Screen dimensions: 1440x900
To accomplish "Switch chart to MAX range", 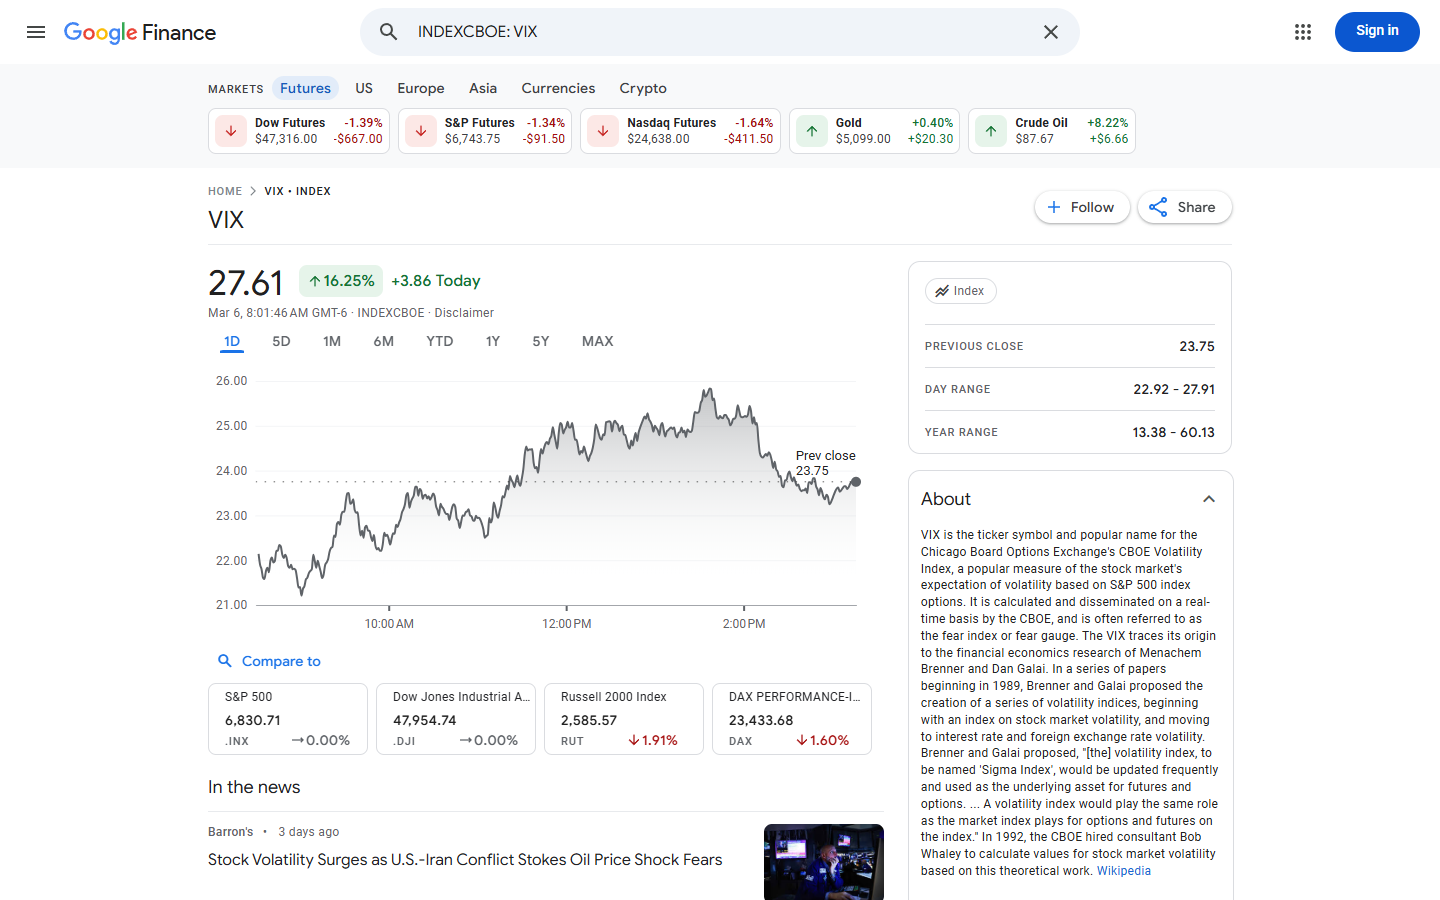I will (x=597, y=341).
